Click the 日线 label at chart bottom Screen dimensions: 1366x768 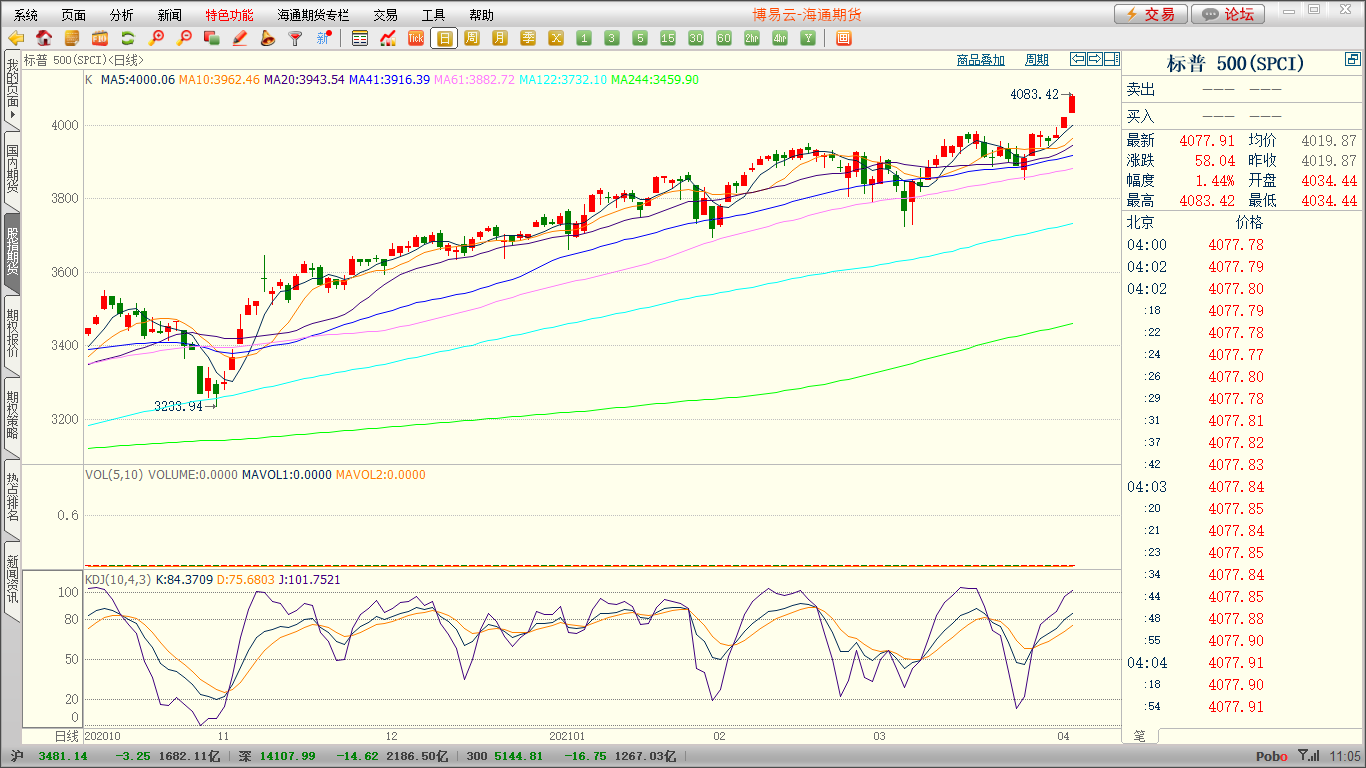[65, 736]
